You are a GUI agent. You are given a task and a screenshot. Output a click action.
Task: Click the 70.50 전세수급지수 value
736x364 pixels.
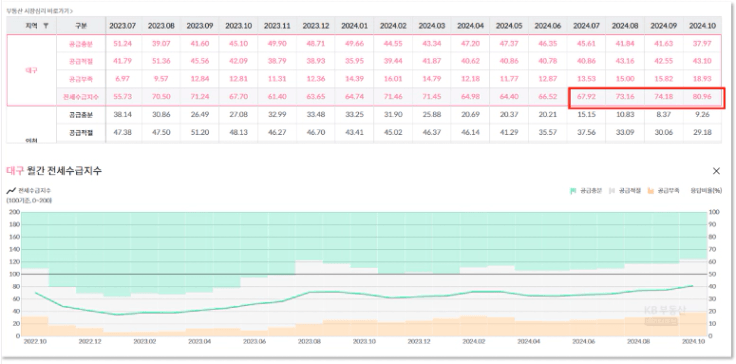[x=161, y=97]
